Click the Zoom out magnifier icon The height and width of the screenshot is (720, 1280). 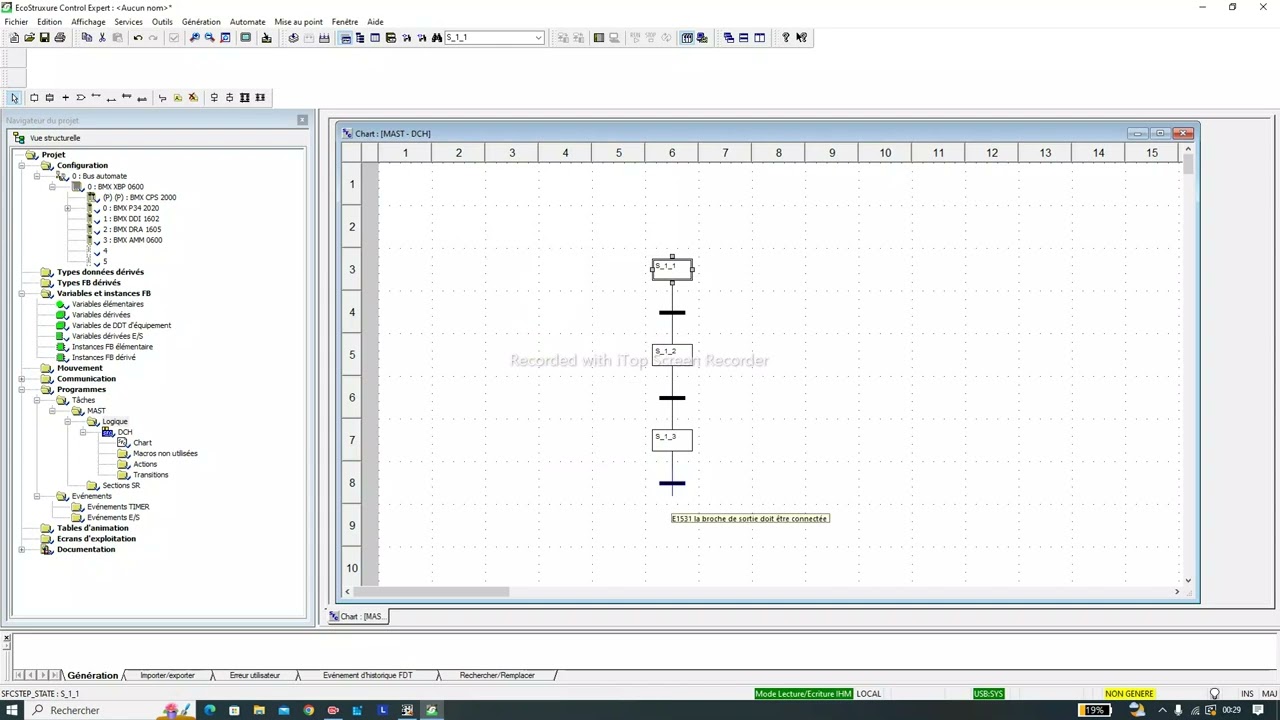click(209, 38)
